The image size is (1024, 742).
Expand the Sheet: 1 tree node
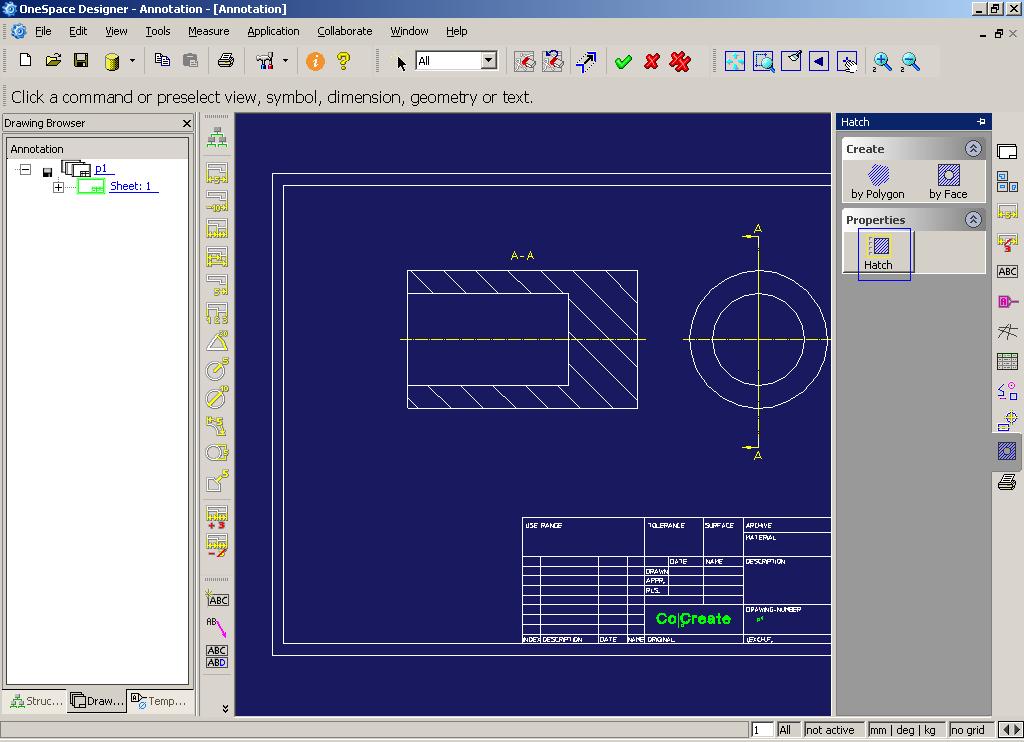pyautogui.click(x=58, y=187)
